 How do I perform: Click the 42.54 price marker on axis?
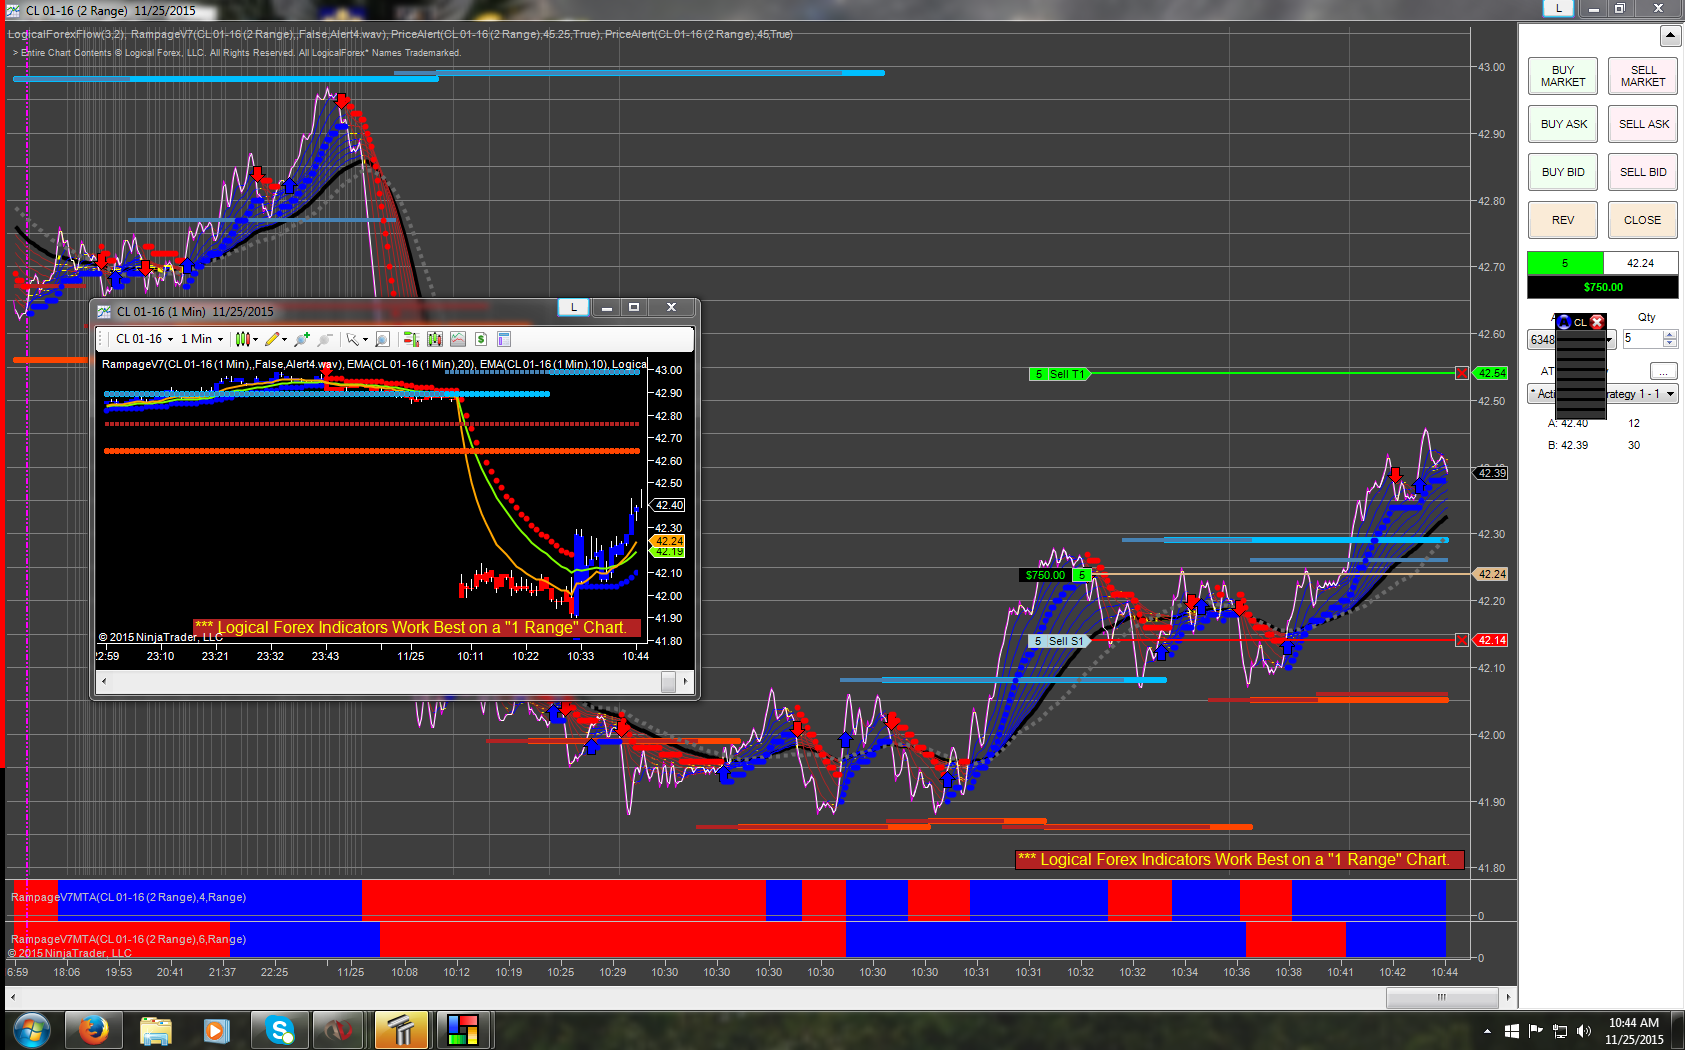tap(1491, 373)
